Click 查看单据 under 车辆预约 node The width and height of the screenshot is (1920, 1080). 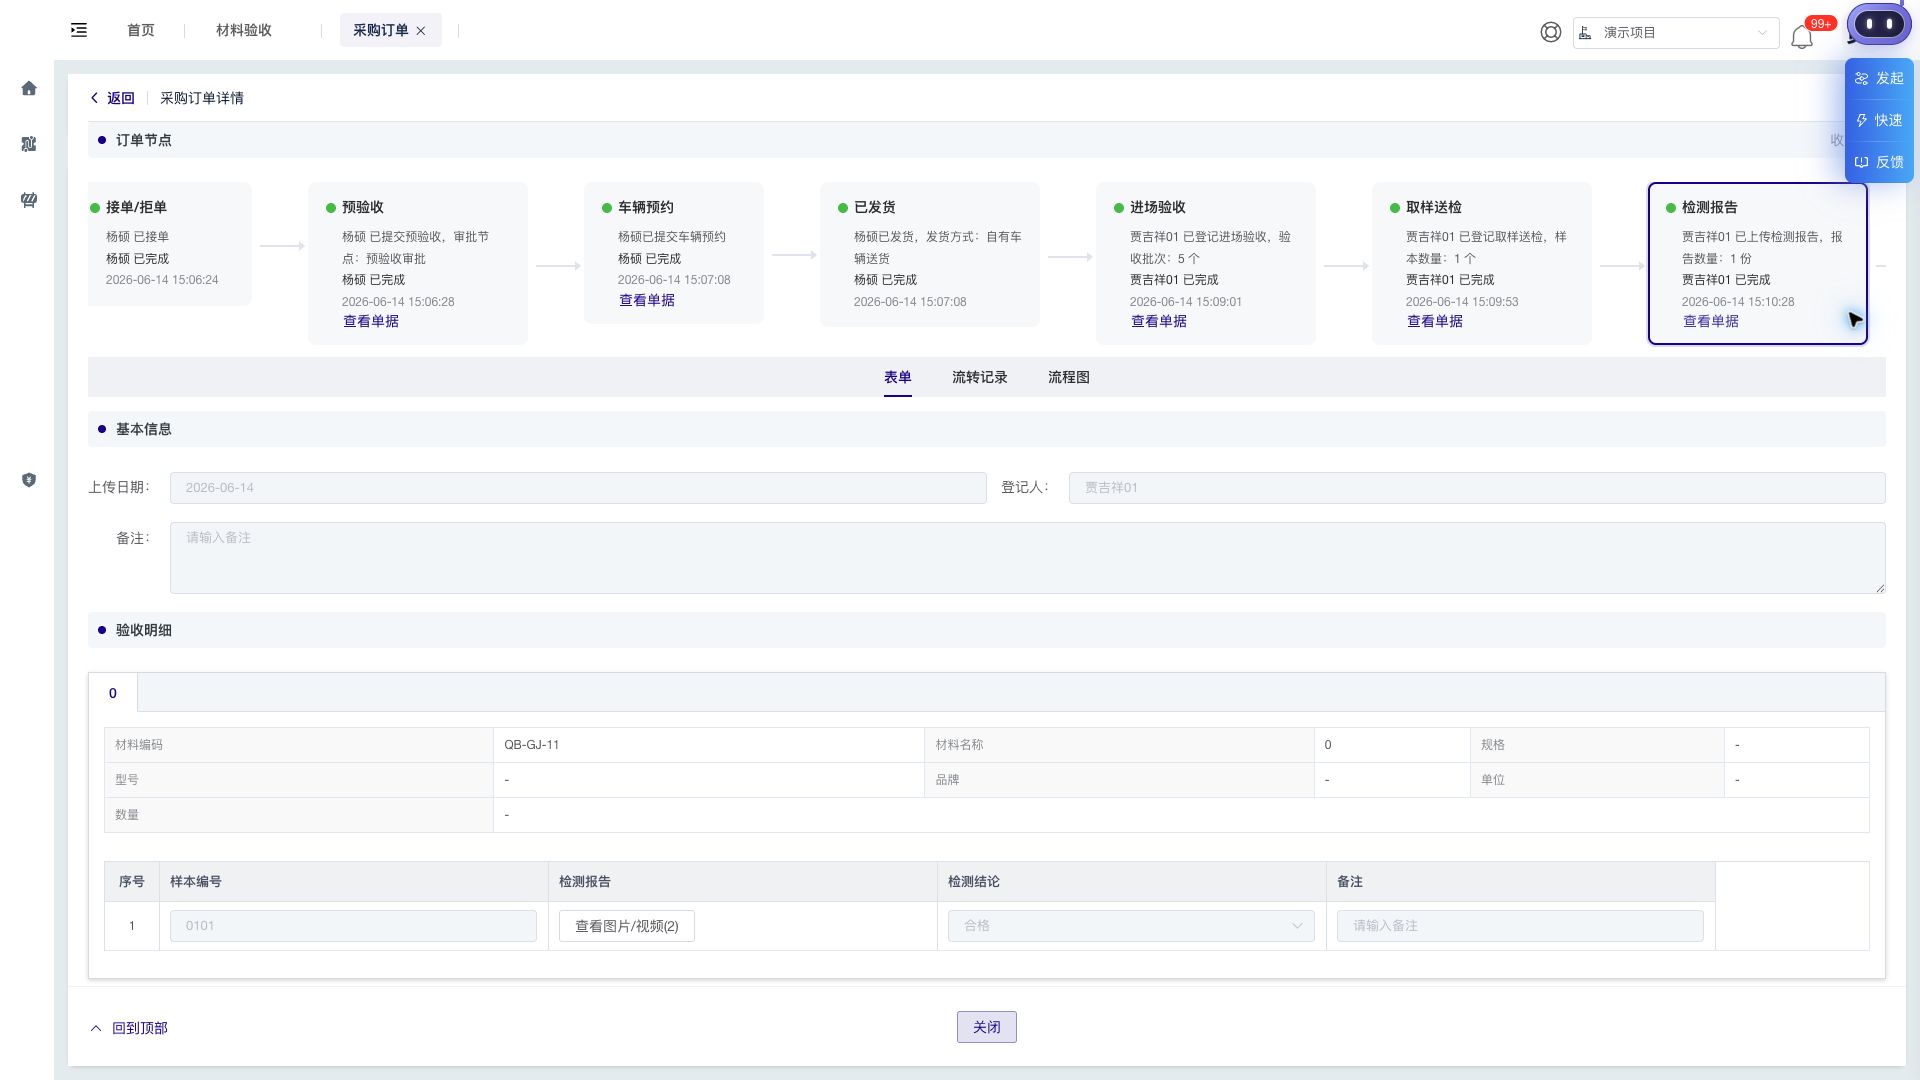[647, 300]
